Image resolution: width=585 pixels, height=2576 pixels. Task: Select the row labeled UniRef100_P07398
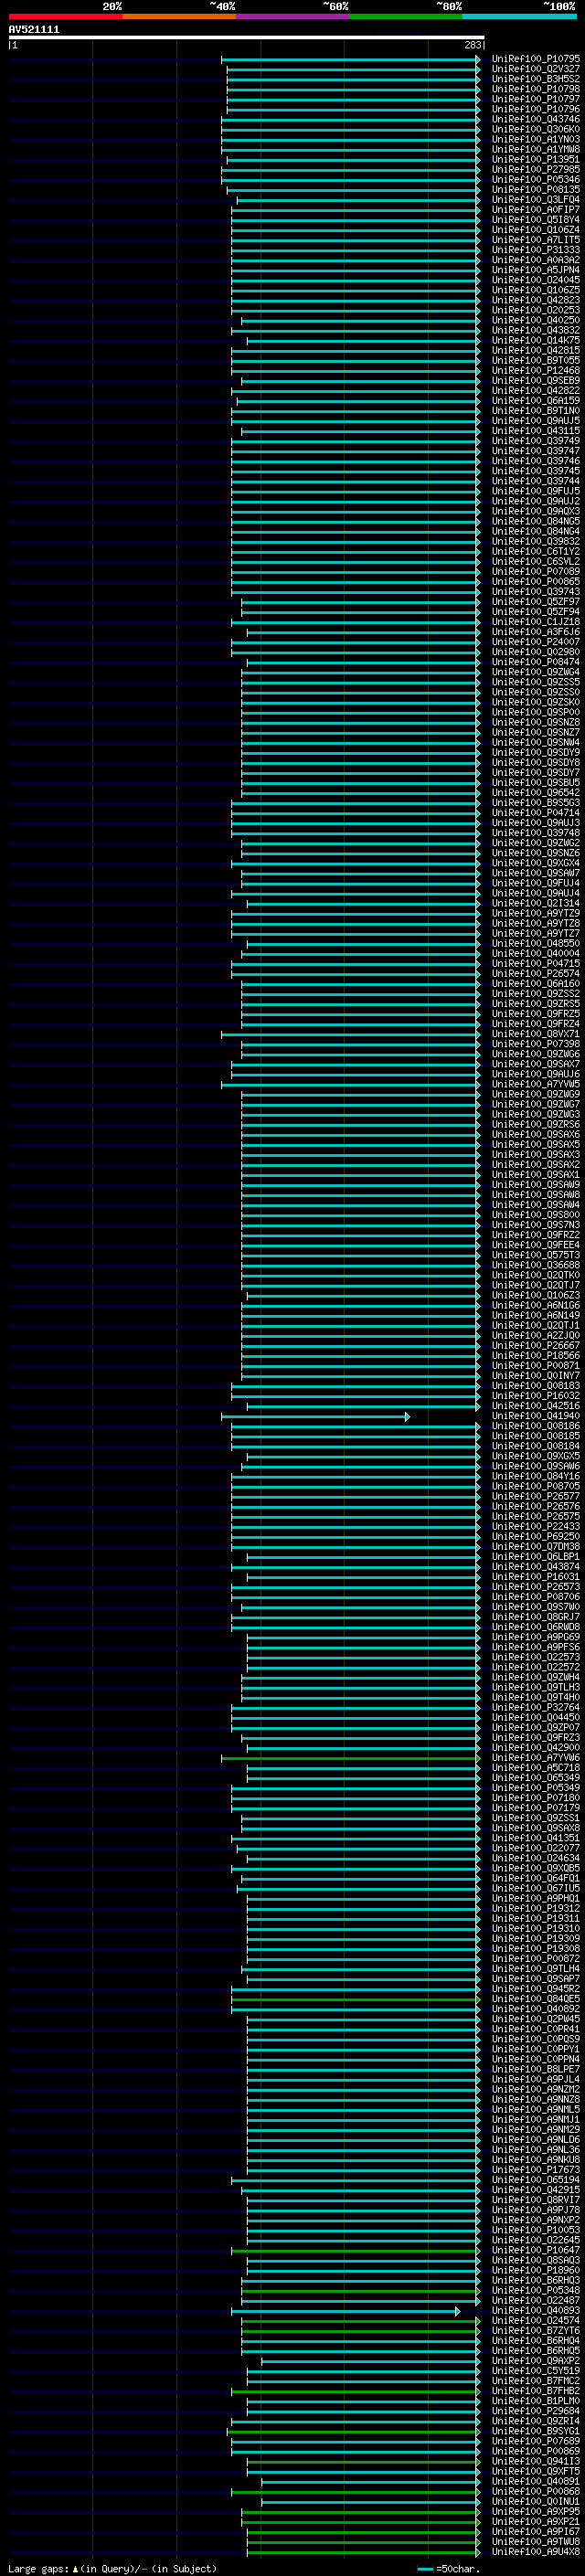536,1044
